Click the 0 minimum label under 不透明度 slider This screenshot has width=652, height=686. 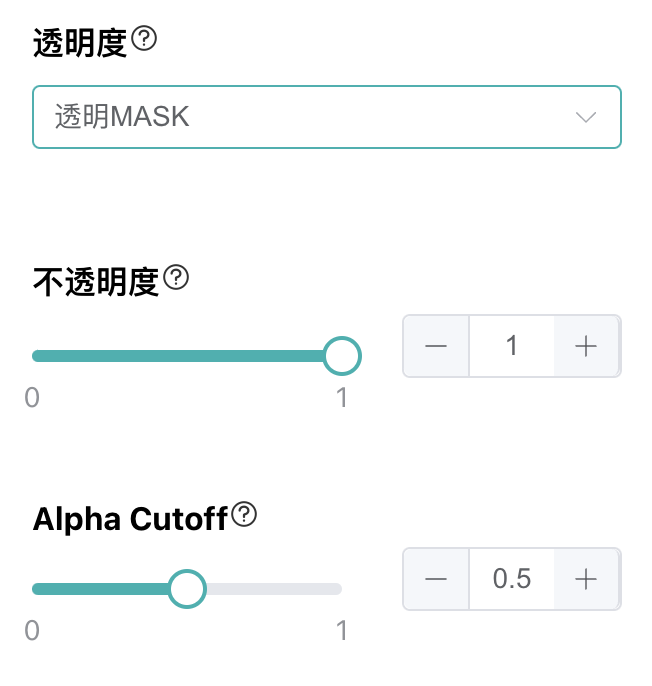pyautogui.click(x=32, y=398)
